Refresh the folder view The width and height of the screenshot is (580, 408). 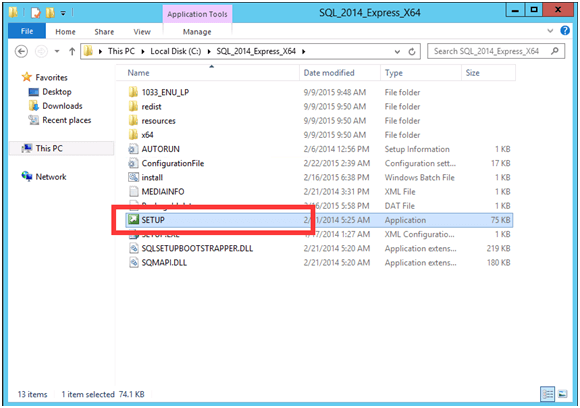click(412, 52)
